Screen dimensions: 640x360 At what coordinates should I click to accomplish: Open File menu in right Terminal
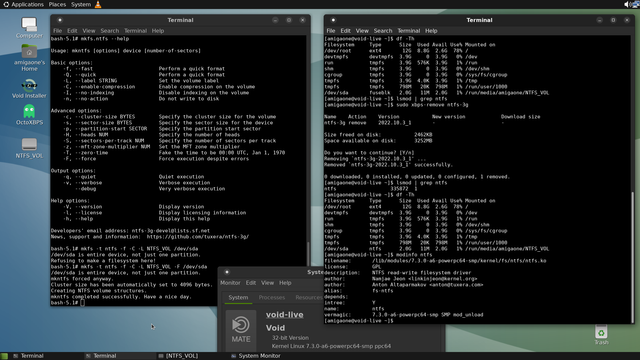click(331, 31)
